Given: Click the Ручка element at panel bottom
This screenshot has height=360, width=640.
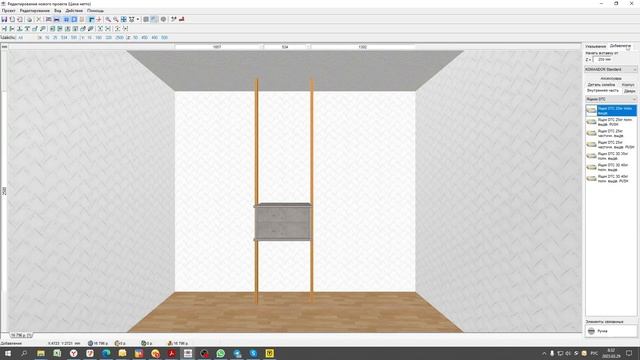Looking at the screenshot, I should pyautogui.click(x=611, y=331).
